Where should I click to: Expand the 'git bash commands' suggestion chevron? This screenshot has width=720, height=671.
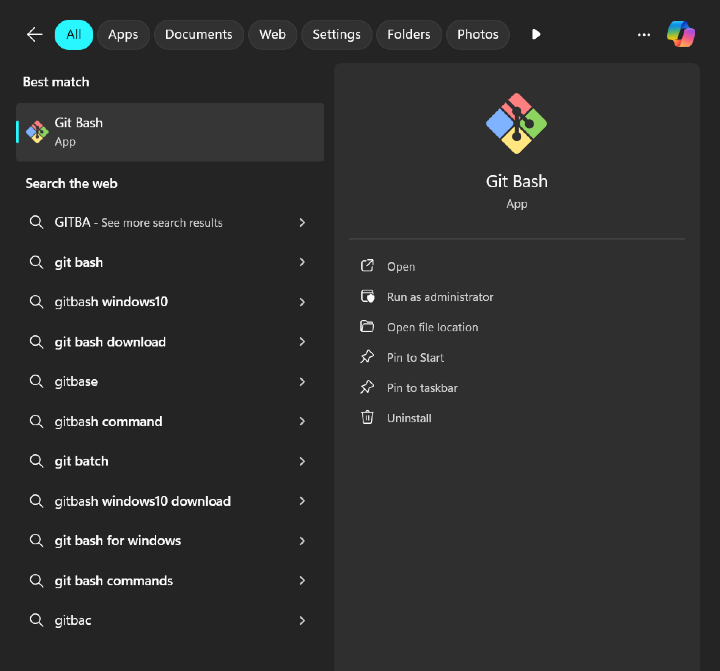pyautogui.click(x=302, y=581)
